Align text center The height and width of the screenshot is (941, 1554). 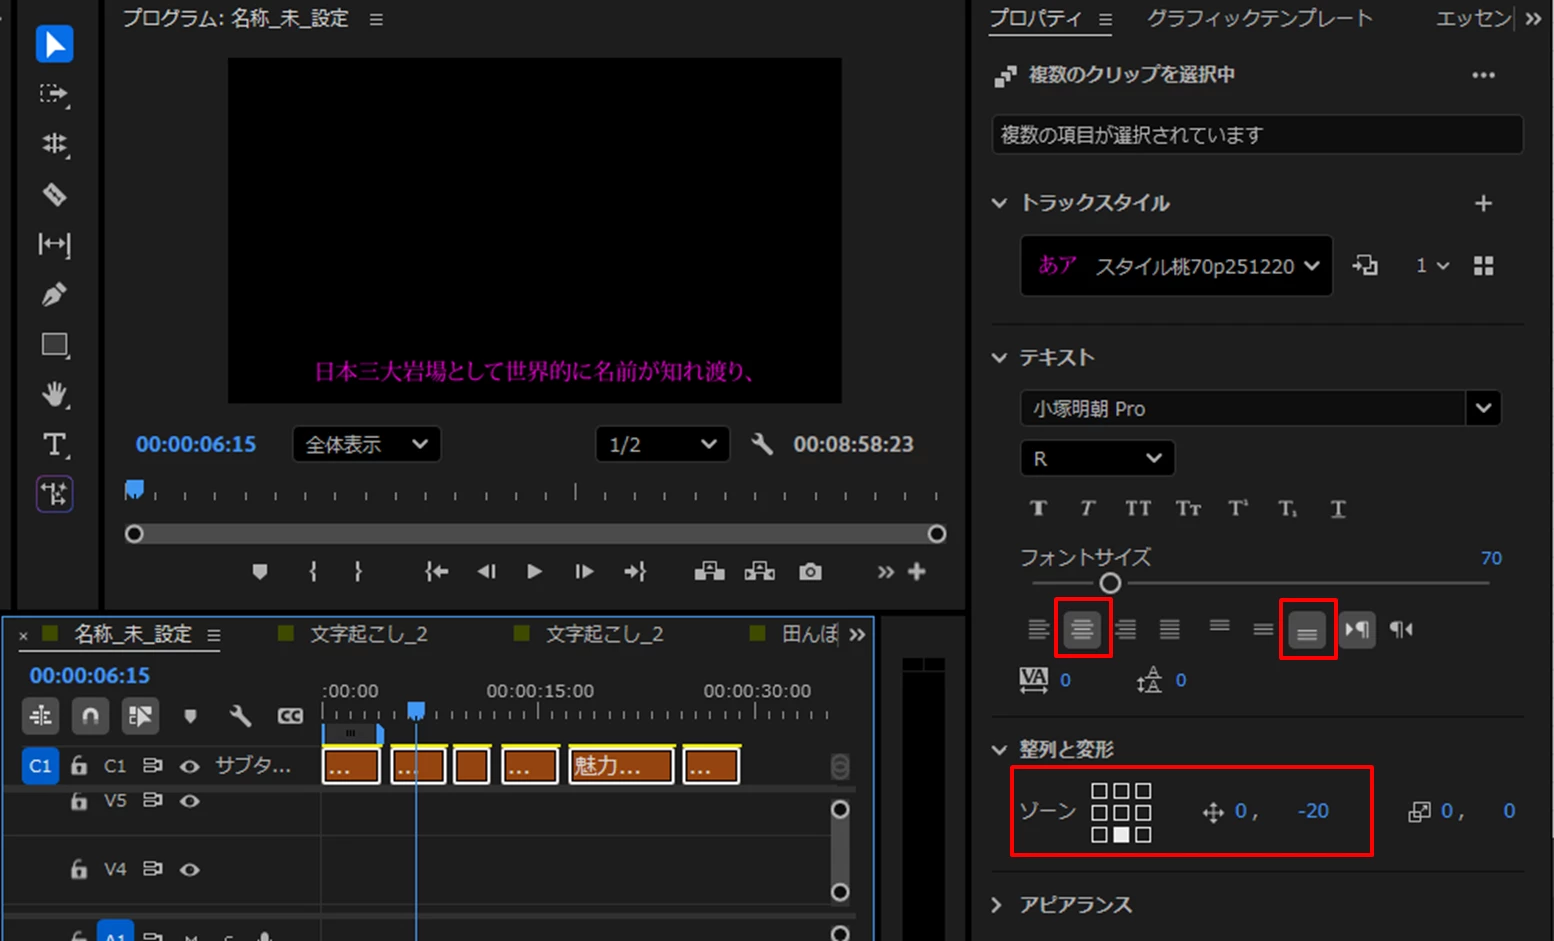tap(1082, 629)
